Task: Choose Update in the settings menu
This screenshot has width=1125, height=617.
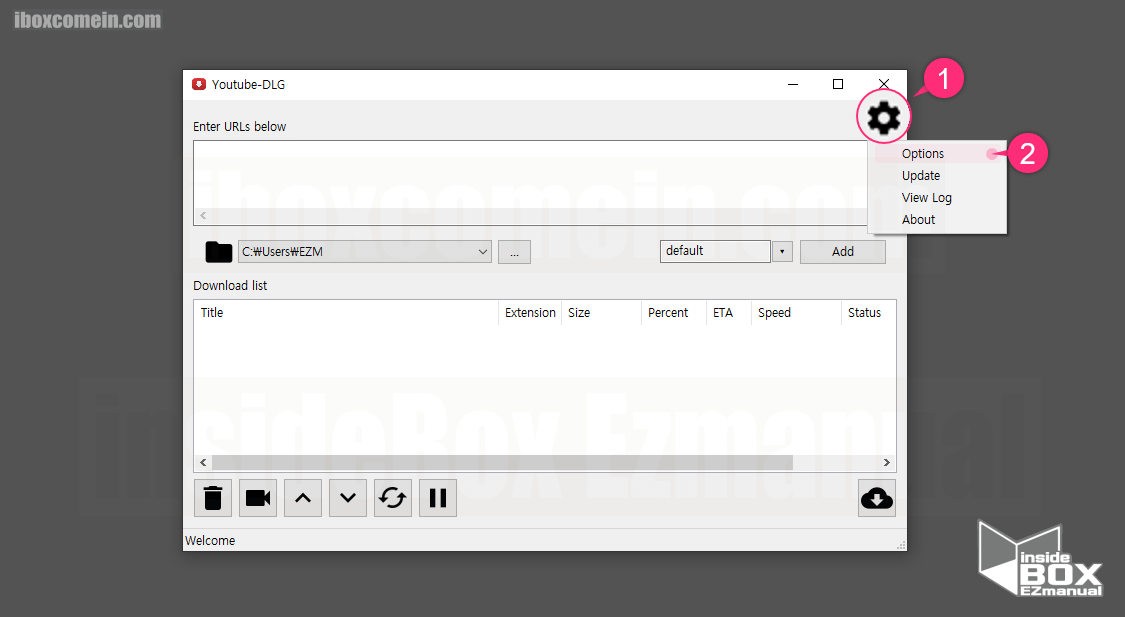Action: (921, 176)
